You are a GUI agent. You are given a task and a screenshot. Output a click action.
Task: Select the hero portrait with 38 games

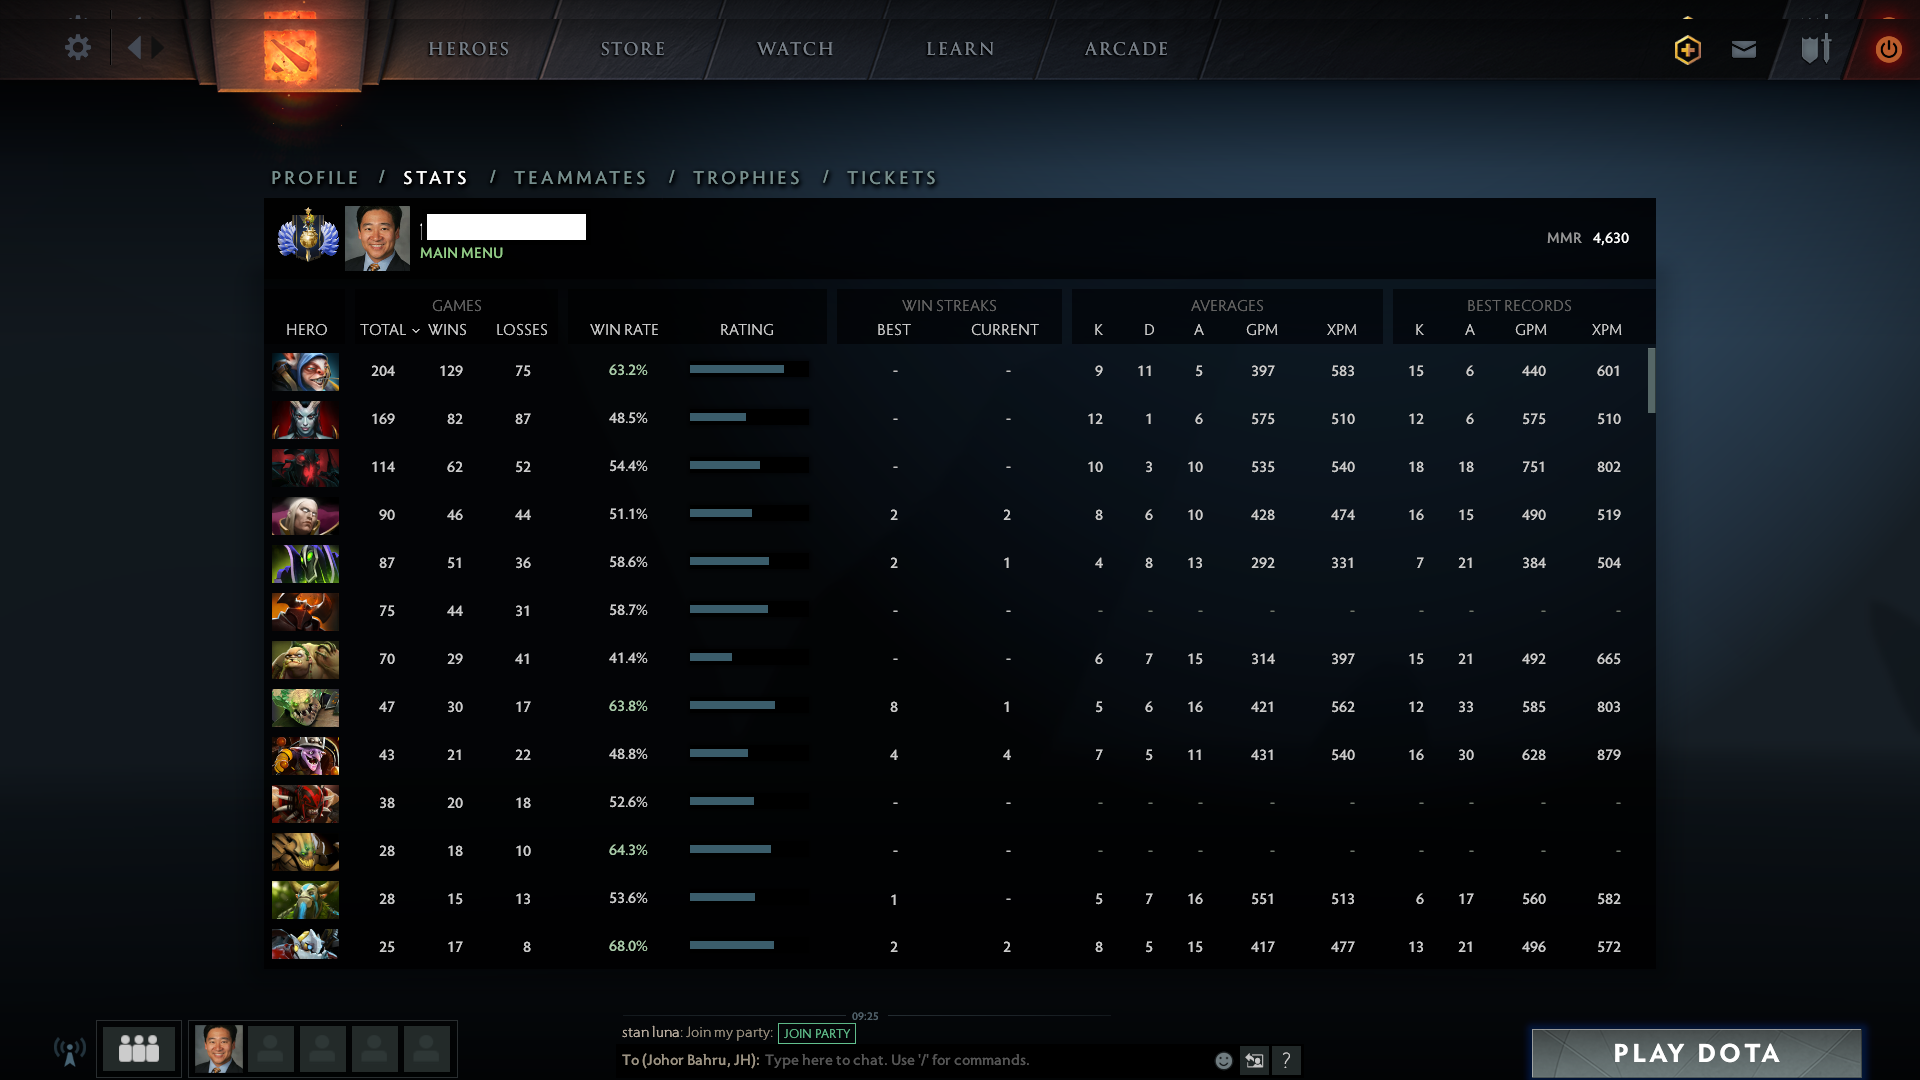(x=305, y=803)
